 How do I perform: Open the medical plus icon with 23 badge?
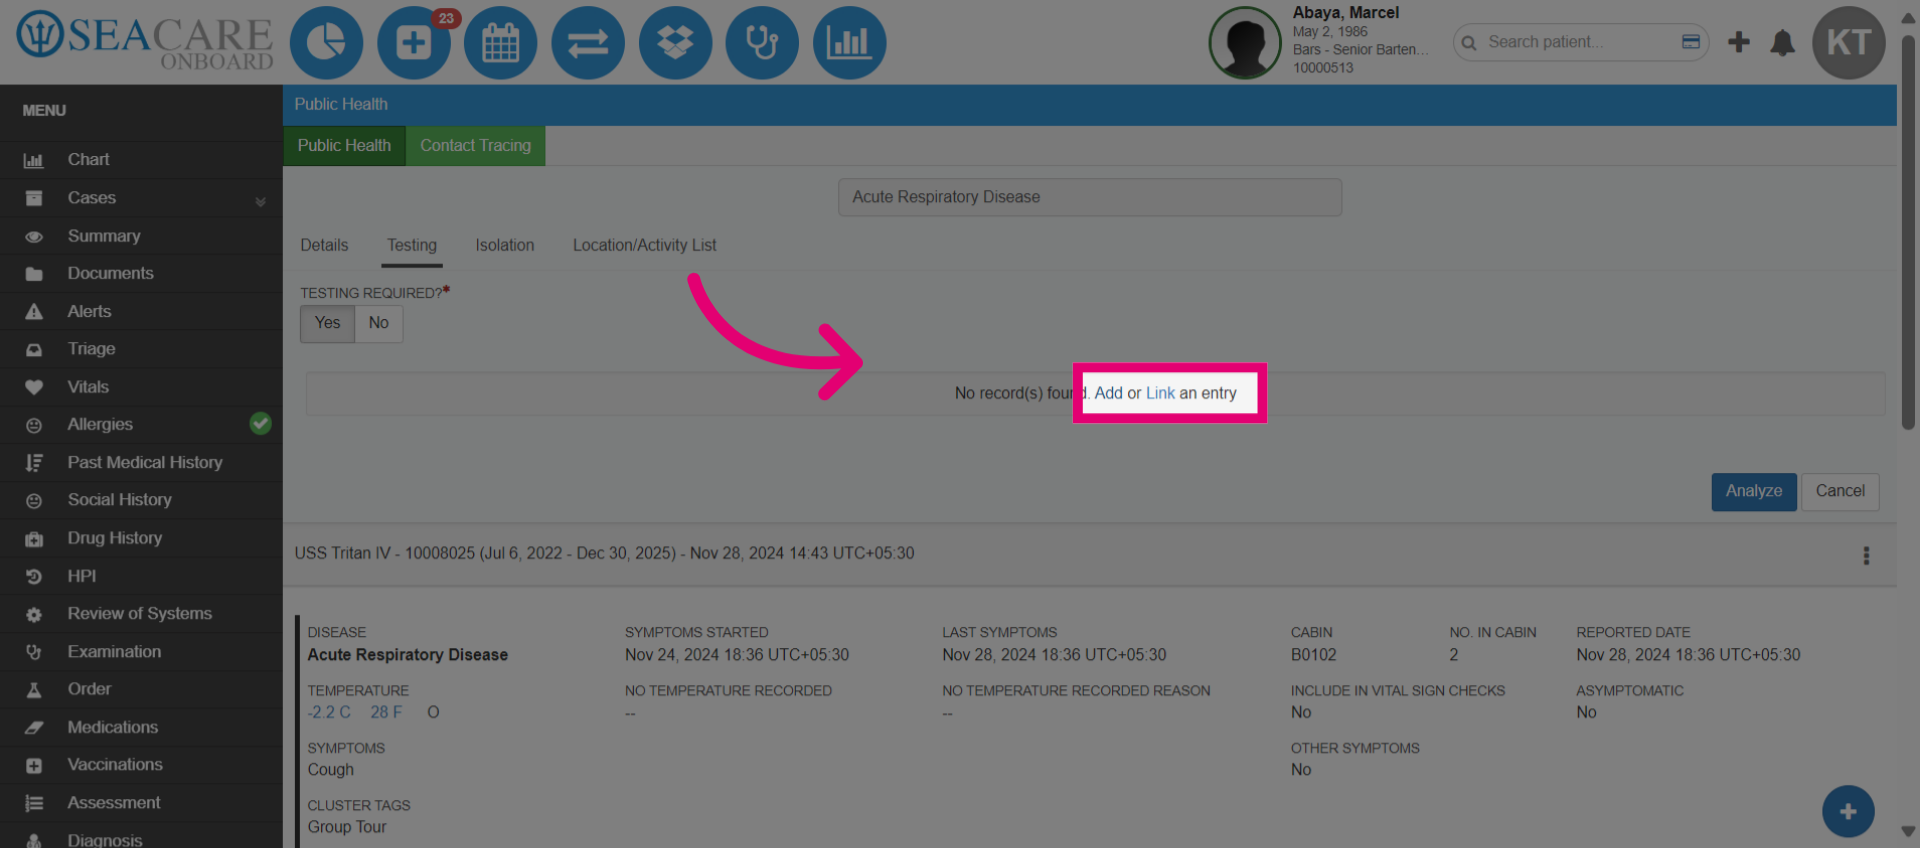tap(414, 43)
